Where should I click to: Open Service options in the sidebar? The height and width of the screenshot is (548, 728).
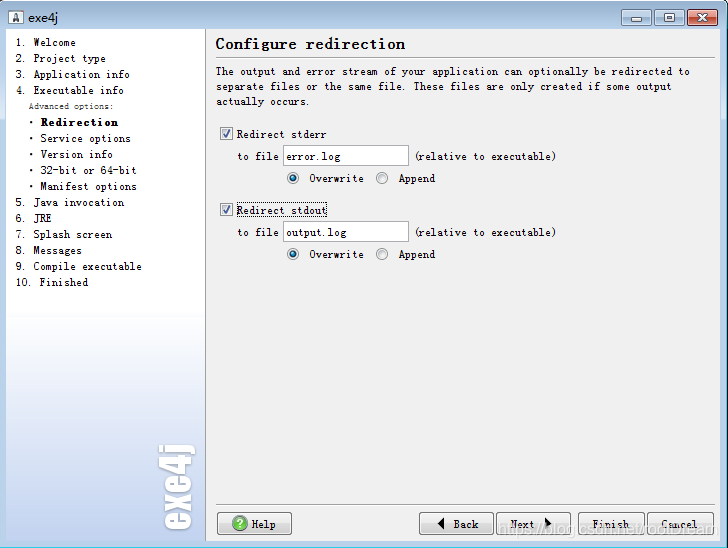coord(85,138)
